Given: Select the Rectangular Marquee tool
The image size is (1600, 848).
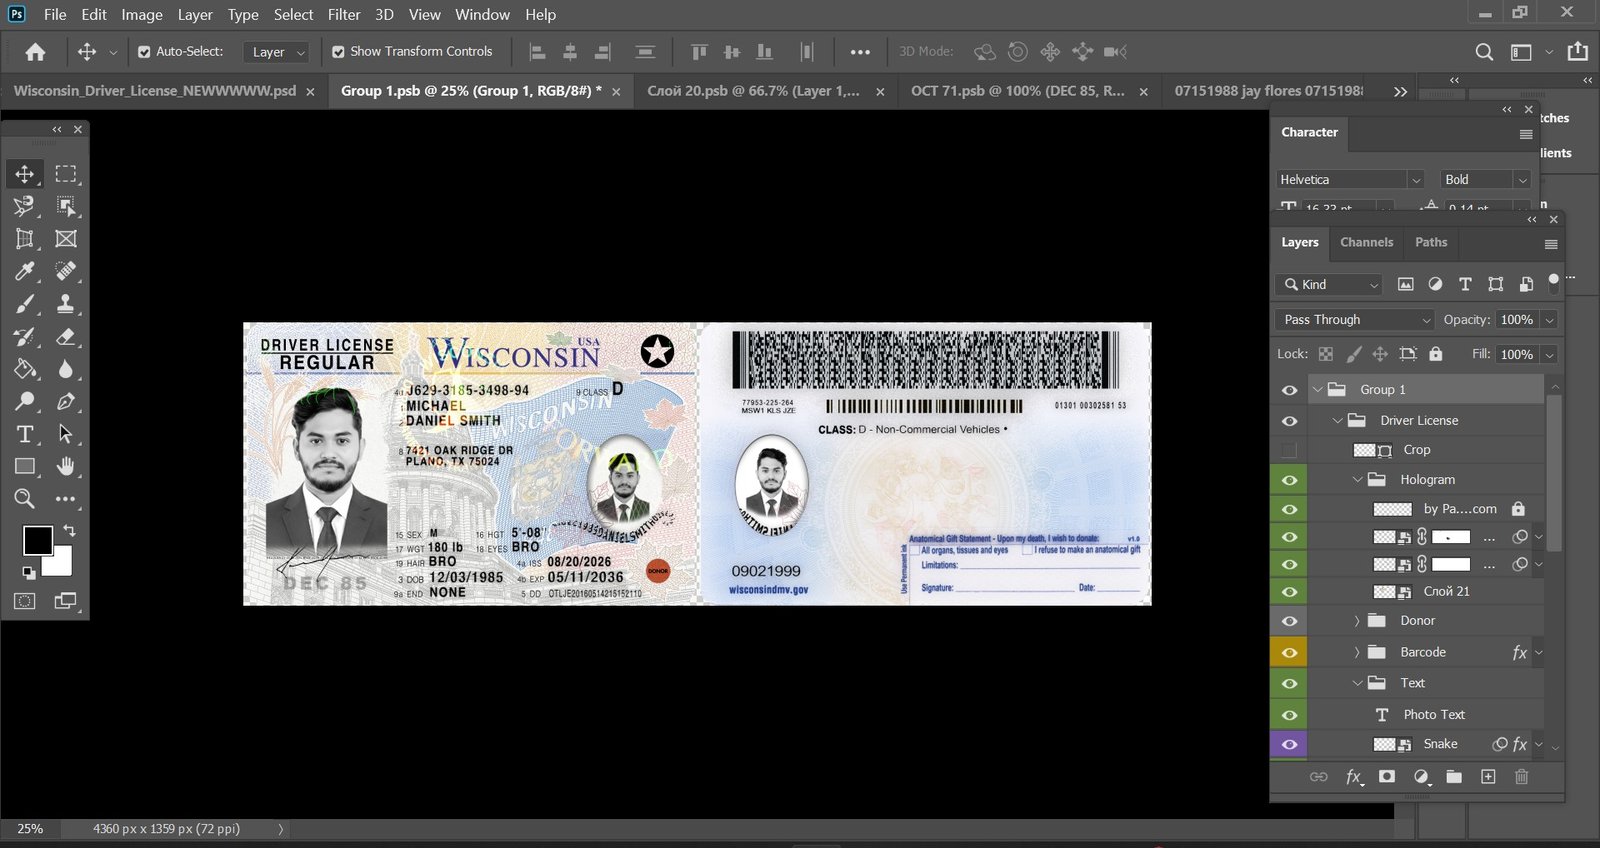Looking at the screenshot, I should coord(66,174).
